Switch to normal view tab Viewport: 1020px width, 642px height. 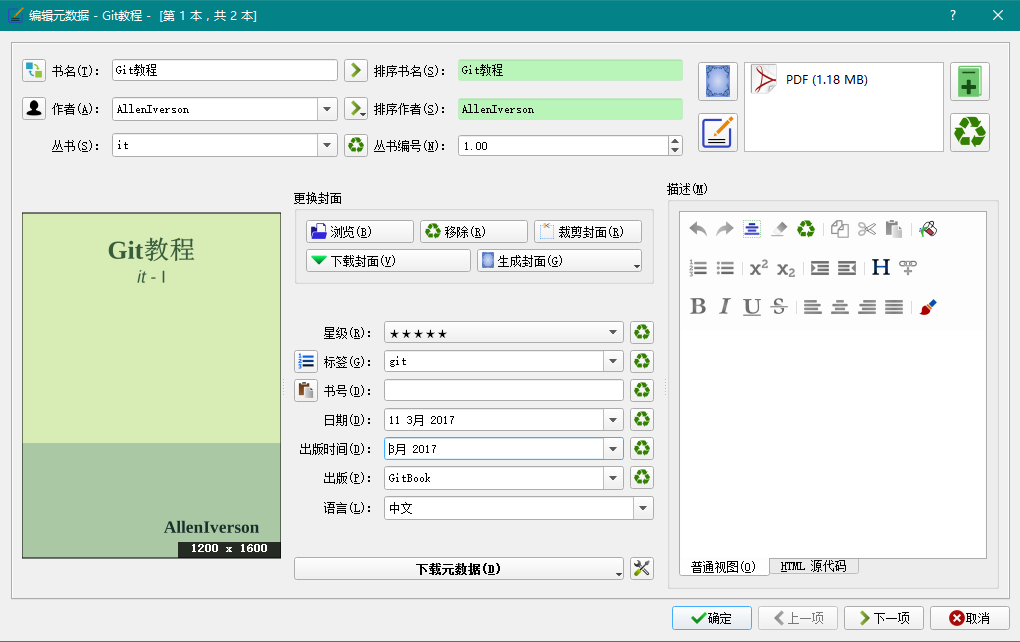(723, 567)
